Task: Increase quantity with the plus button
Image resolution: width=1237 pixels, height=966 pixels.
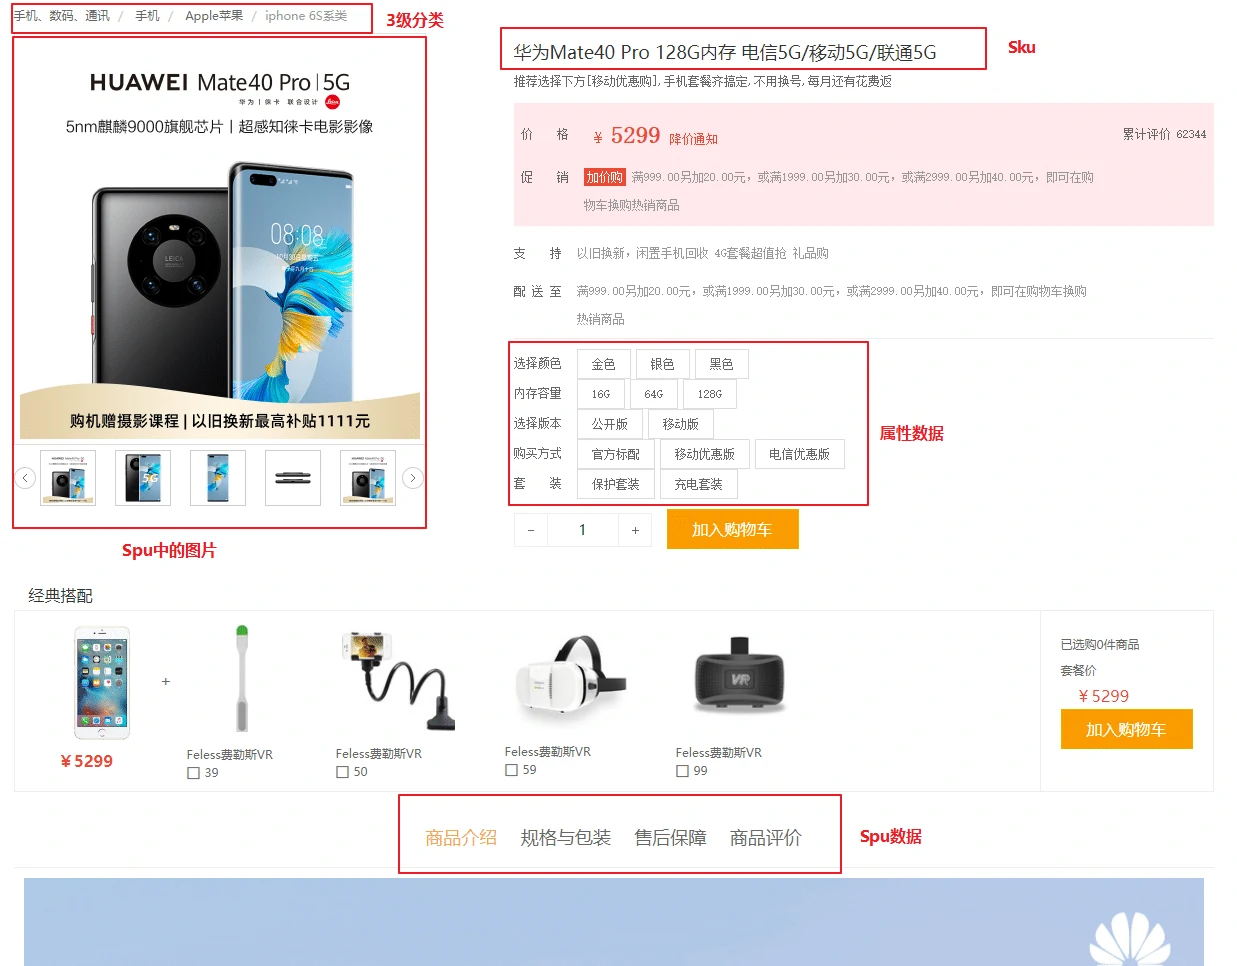Action: (635, 530)
